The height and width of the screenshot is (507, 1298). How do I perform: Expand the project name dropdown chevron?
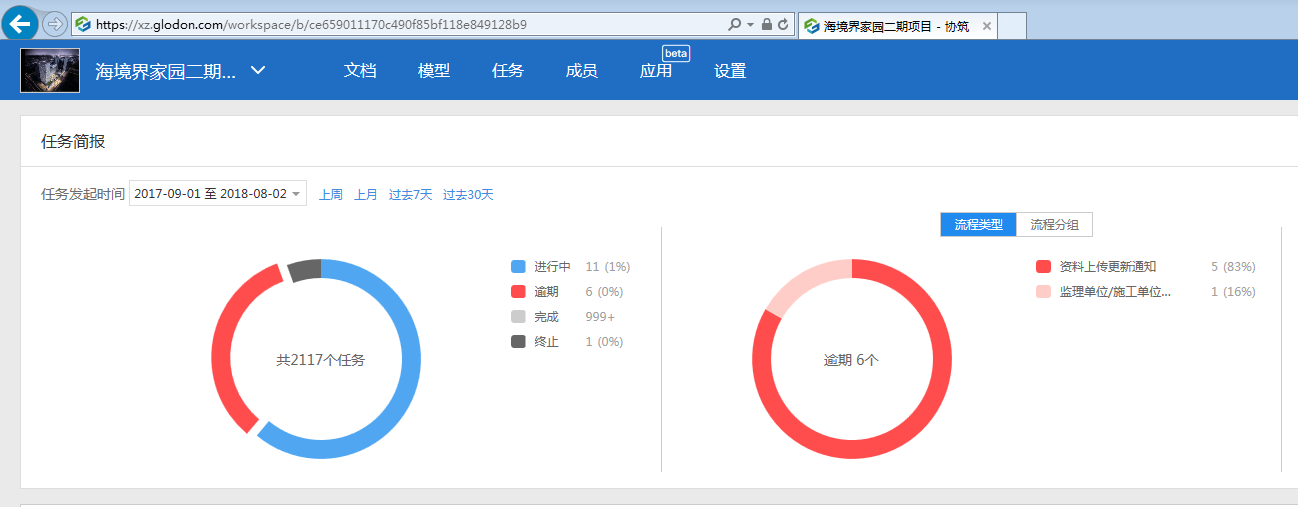(x=258, y=70)
